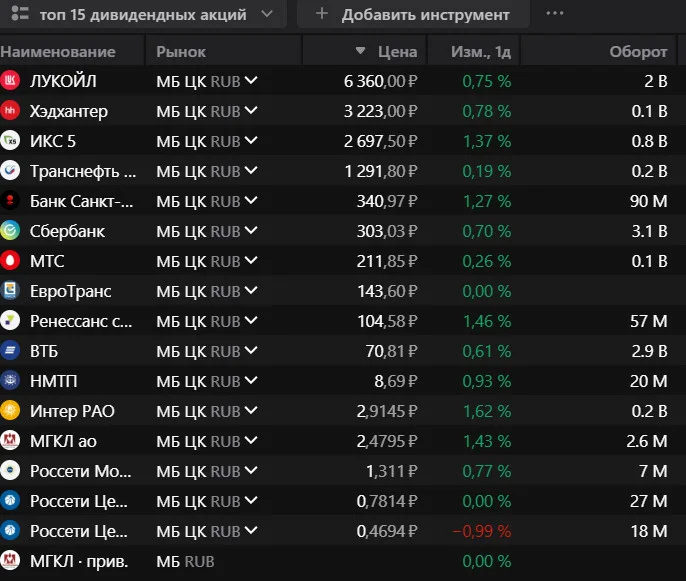Screen dimensions: 686x581
Task: Open the Банк Санкт-... instrument name
Action: (x=81, y=201)
